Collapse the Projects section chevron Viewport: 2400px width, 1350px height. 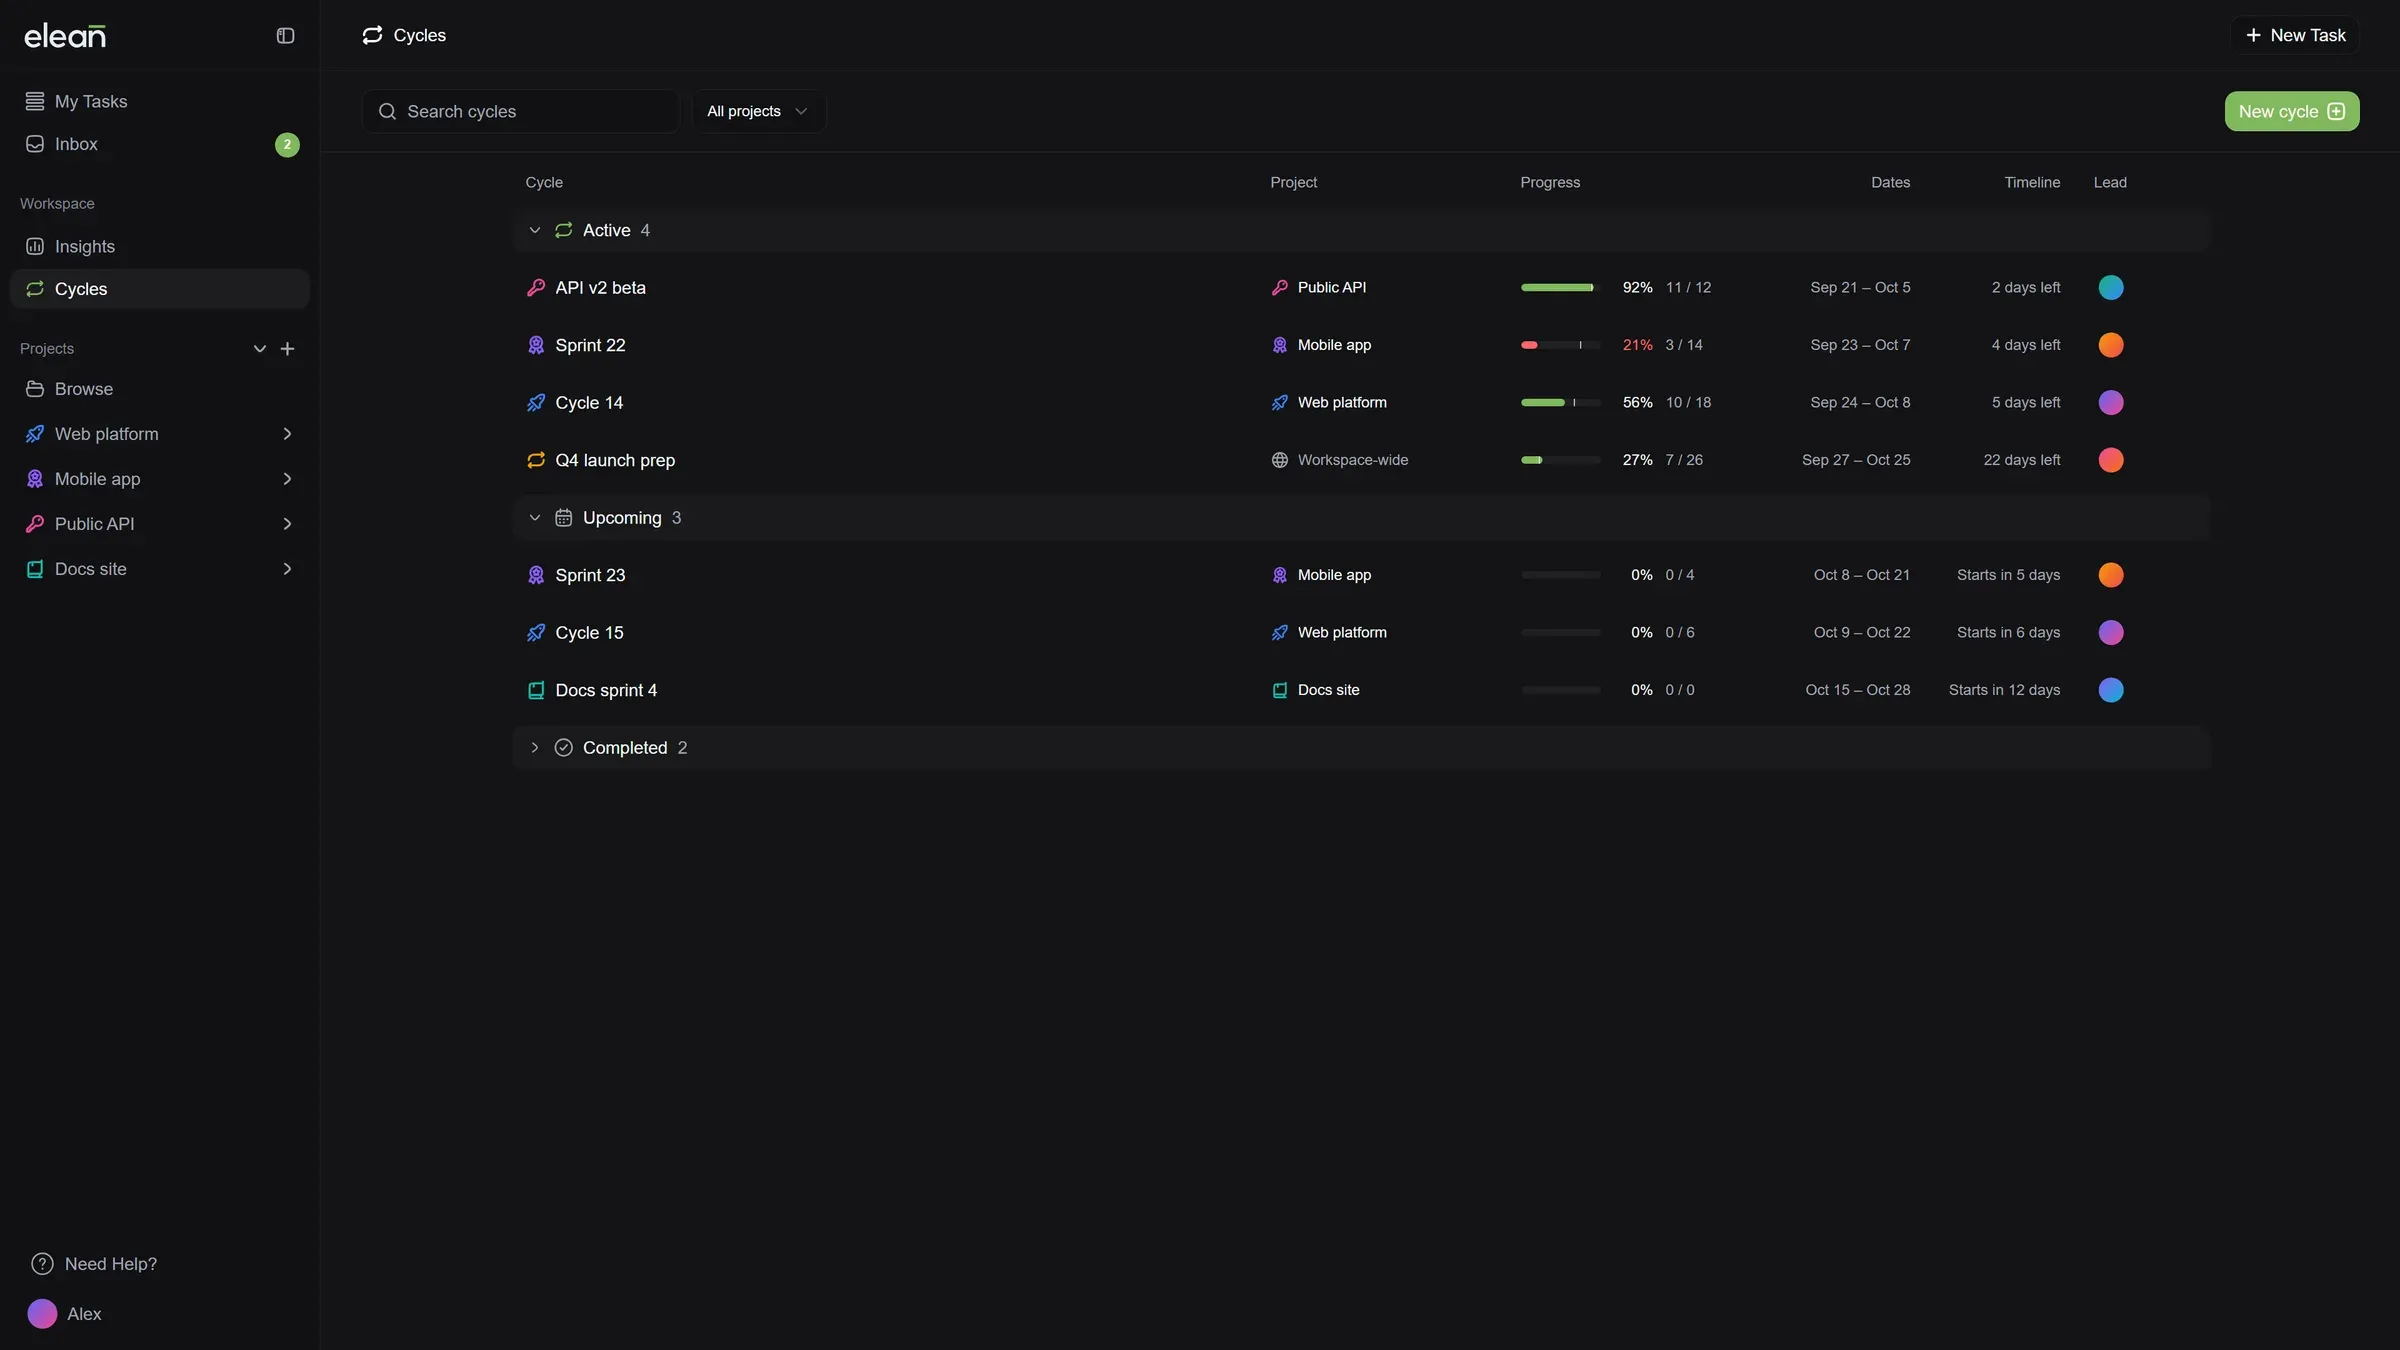[x=260, y=349]
